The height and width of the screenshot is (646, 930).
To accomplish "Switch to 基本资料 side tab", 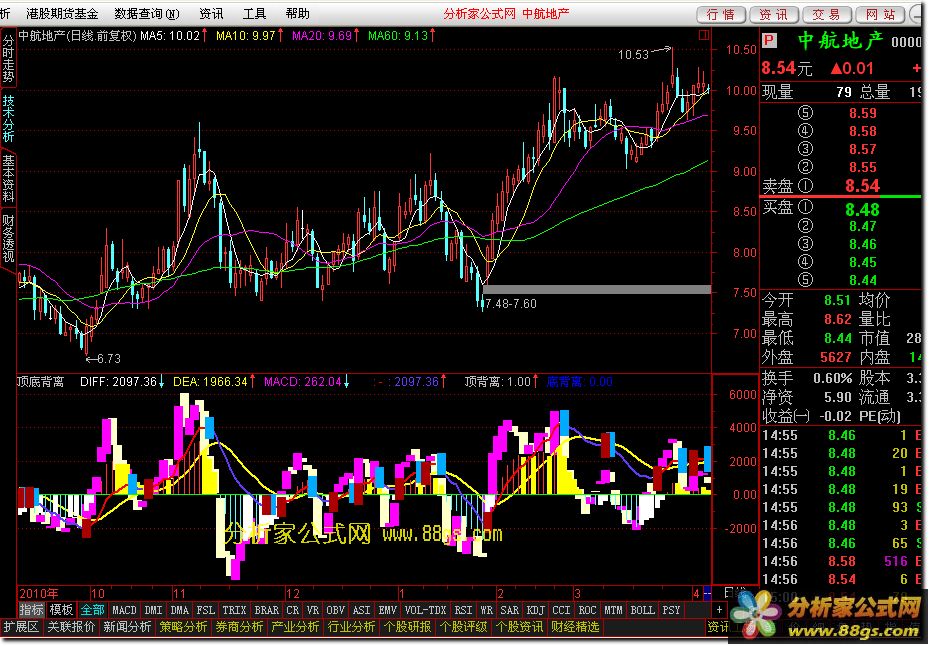I will [x=8, y=178].
